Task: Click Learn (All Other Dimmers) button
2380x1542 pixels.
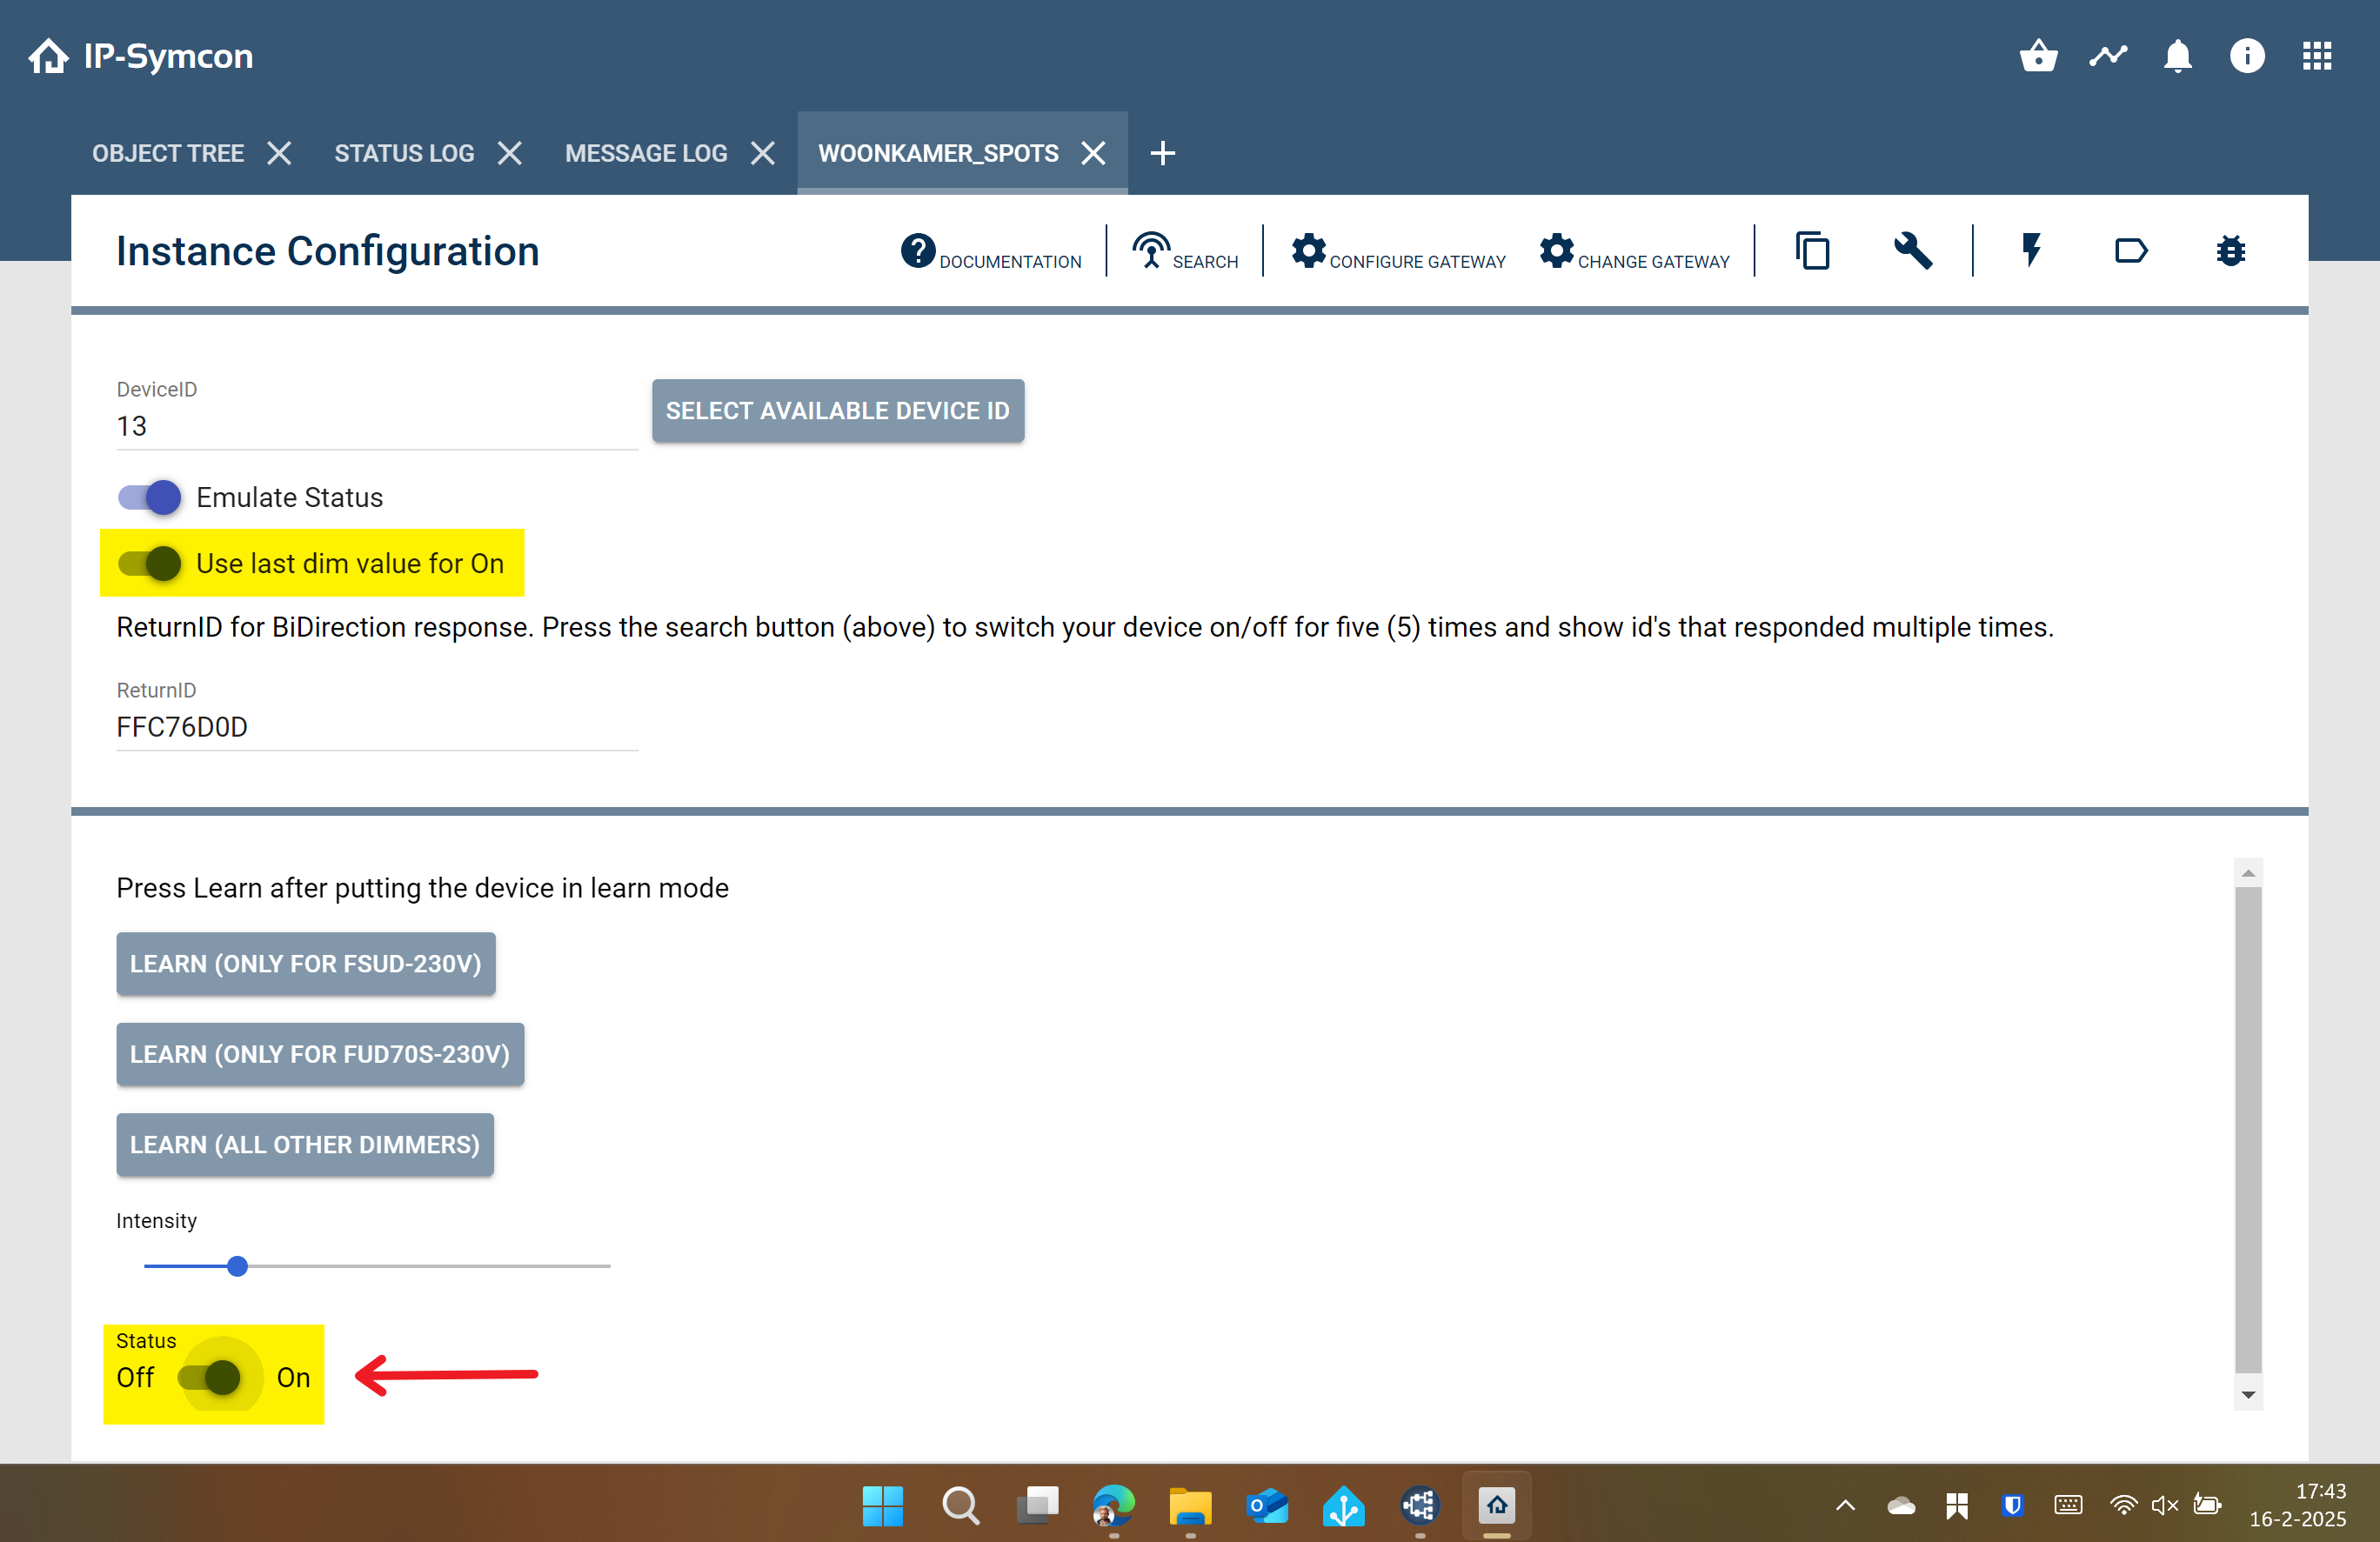Action: [305, 1144]
